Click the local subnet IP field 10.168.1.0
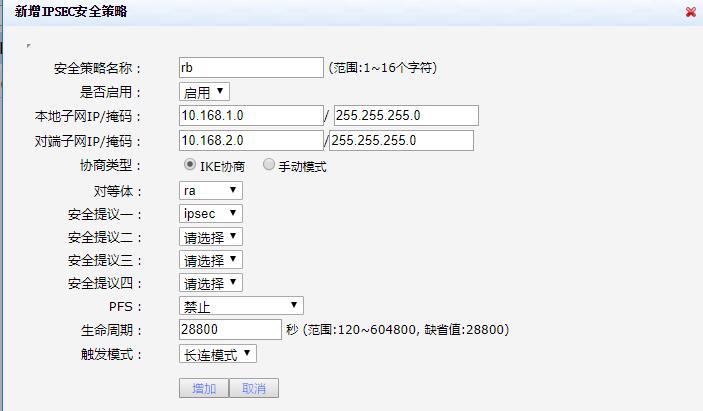703x411 pixels. pyautogui.click(x=250, y=116)
